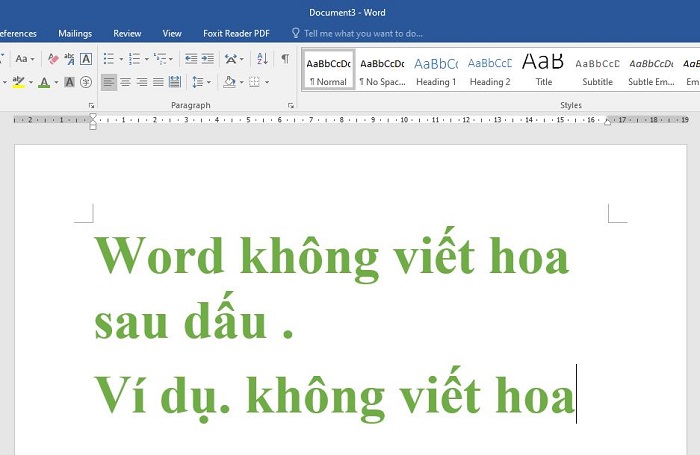The height and width of the screenshot is (455, 700).
Task: Click the Bullets list icon
Action: pos(108,59)
